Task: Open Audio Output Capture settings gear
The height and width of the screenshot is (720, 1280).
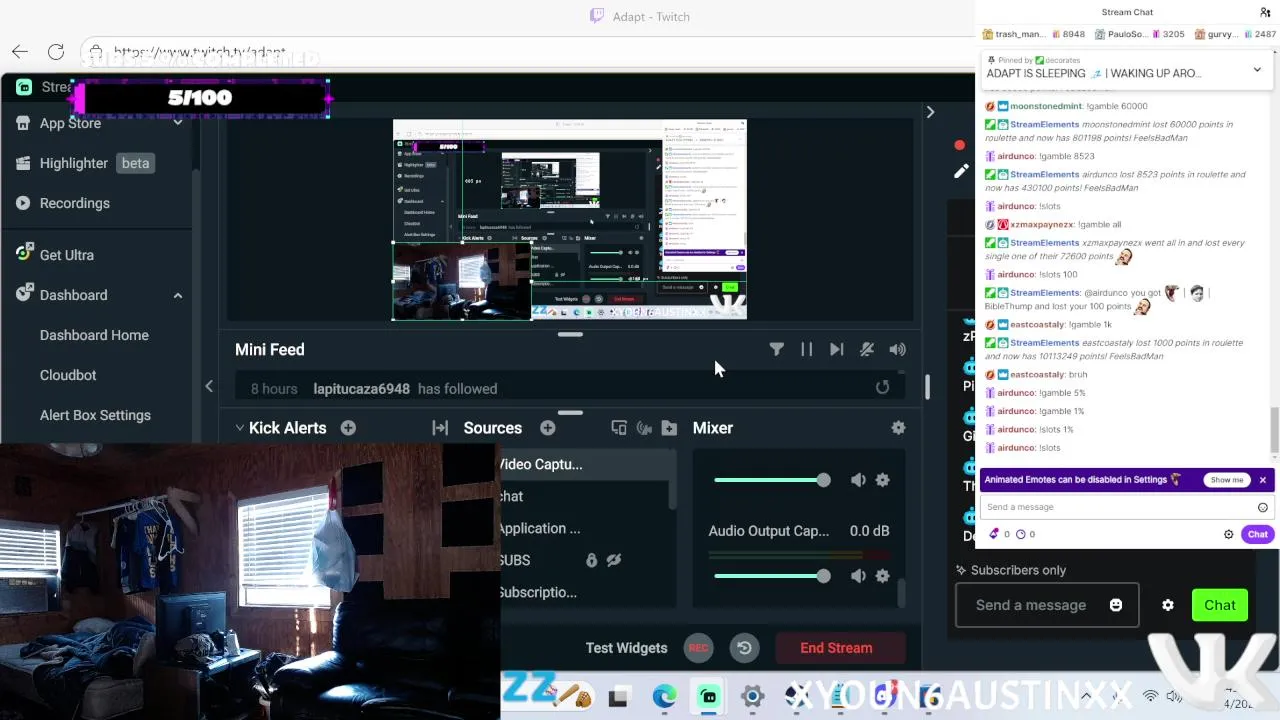Action: (x=882, y=576)
